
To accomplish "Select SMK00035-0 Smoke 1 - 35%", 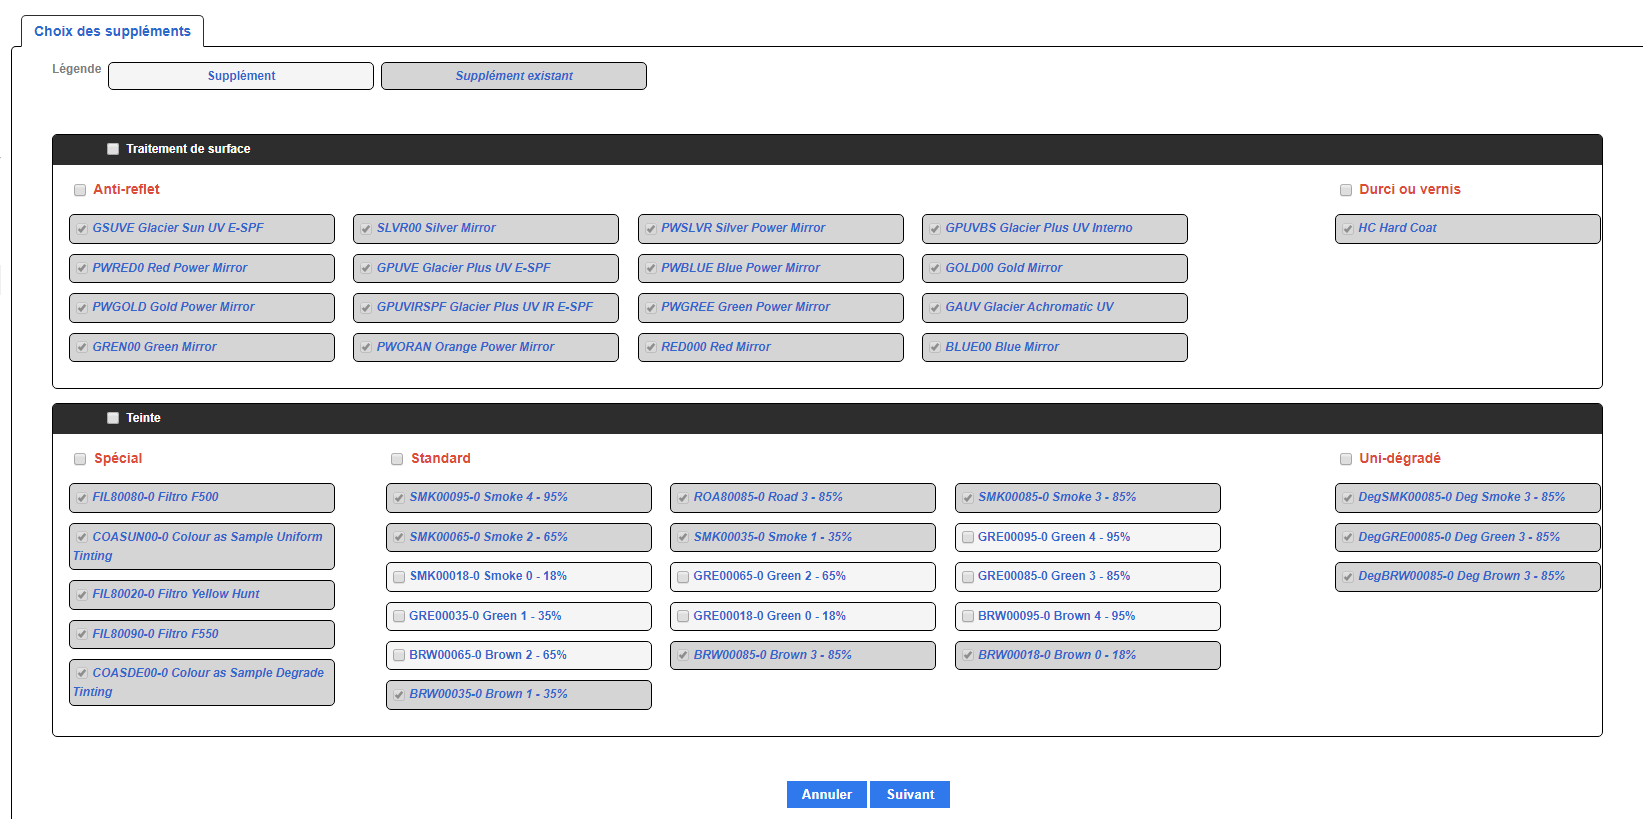I will point(803,538).
